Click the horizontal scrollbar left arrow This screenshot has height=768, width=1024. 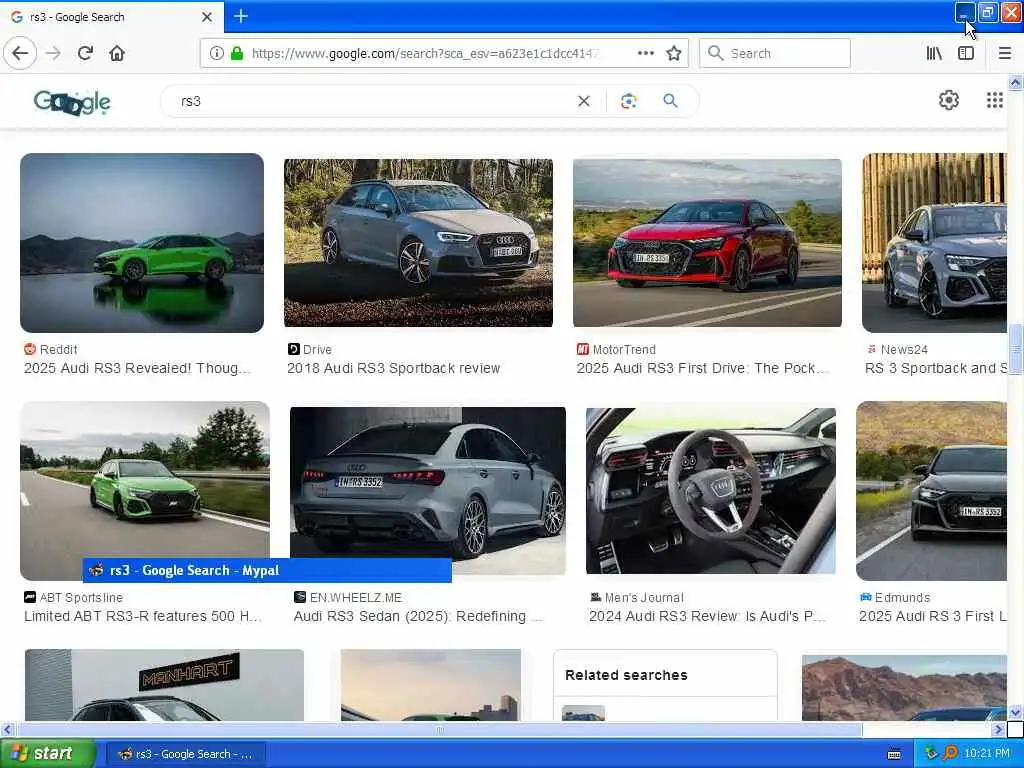point(7,729)
